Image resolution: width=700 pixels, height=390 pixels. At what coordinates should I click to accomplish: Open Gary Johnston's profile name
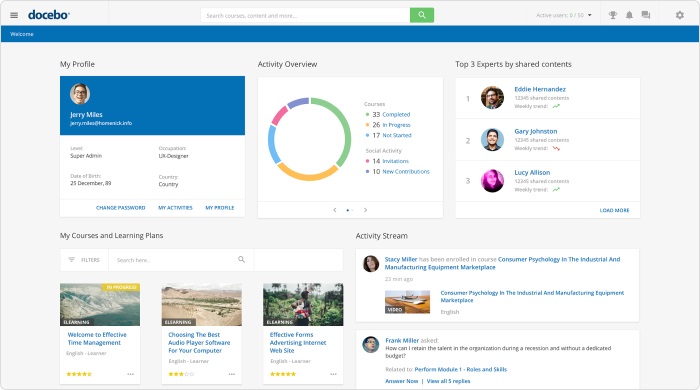[x=536, y=131]
